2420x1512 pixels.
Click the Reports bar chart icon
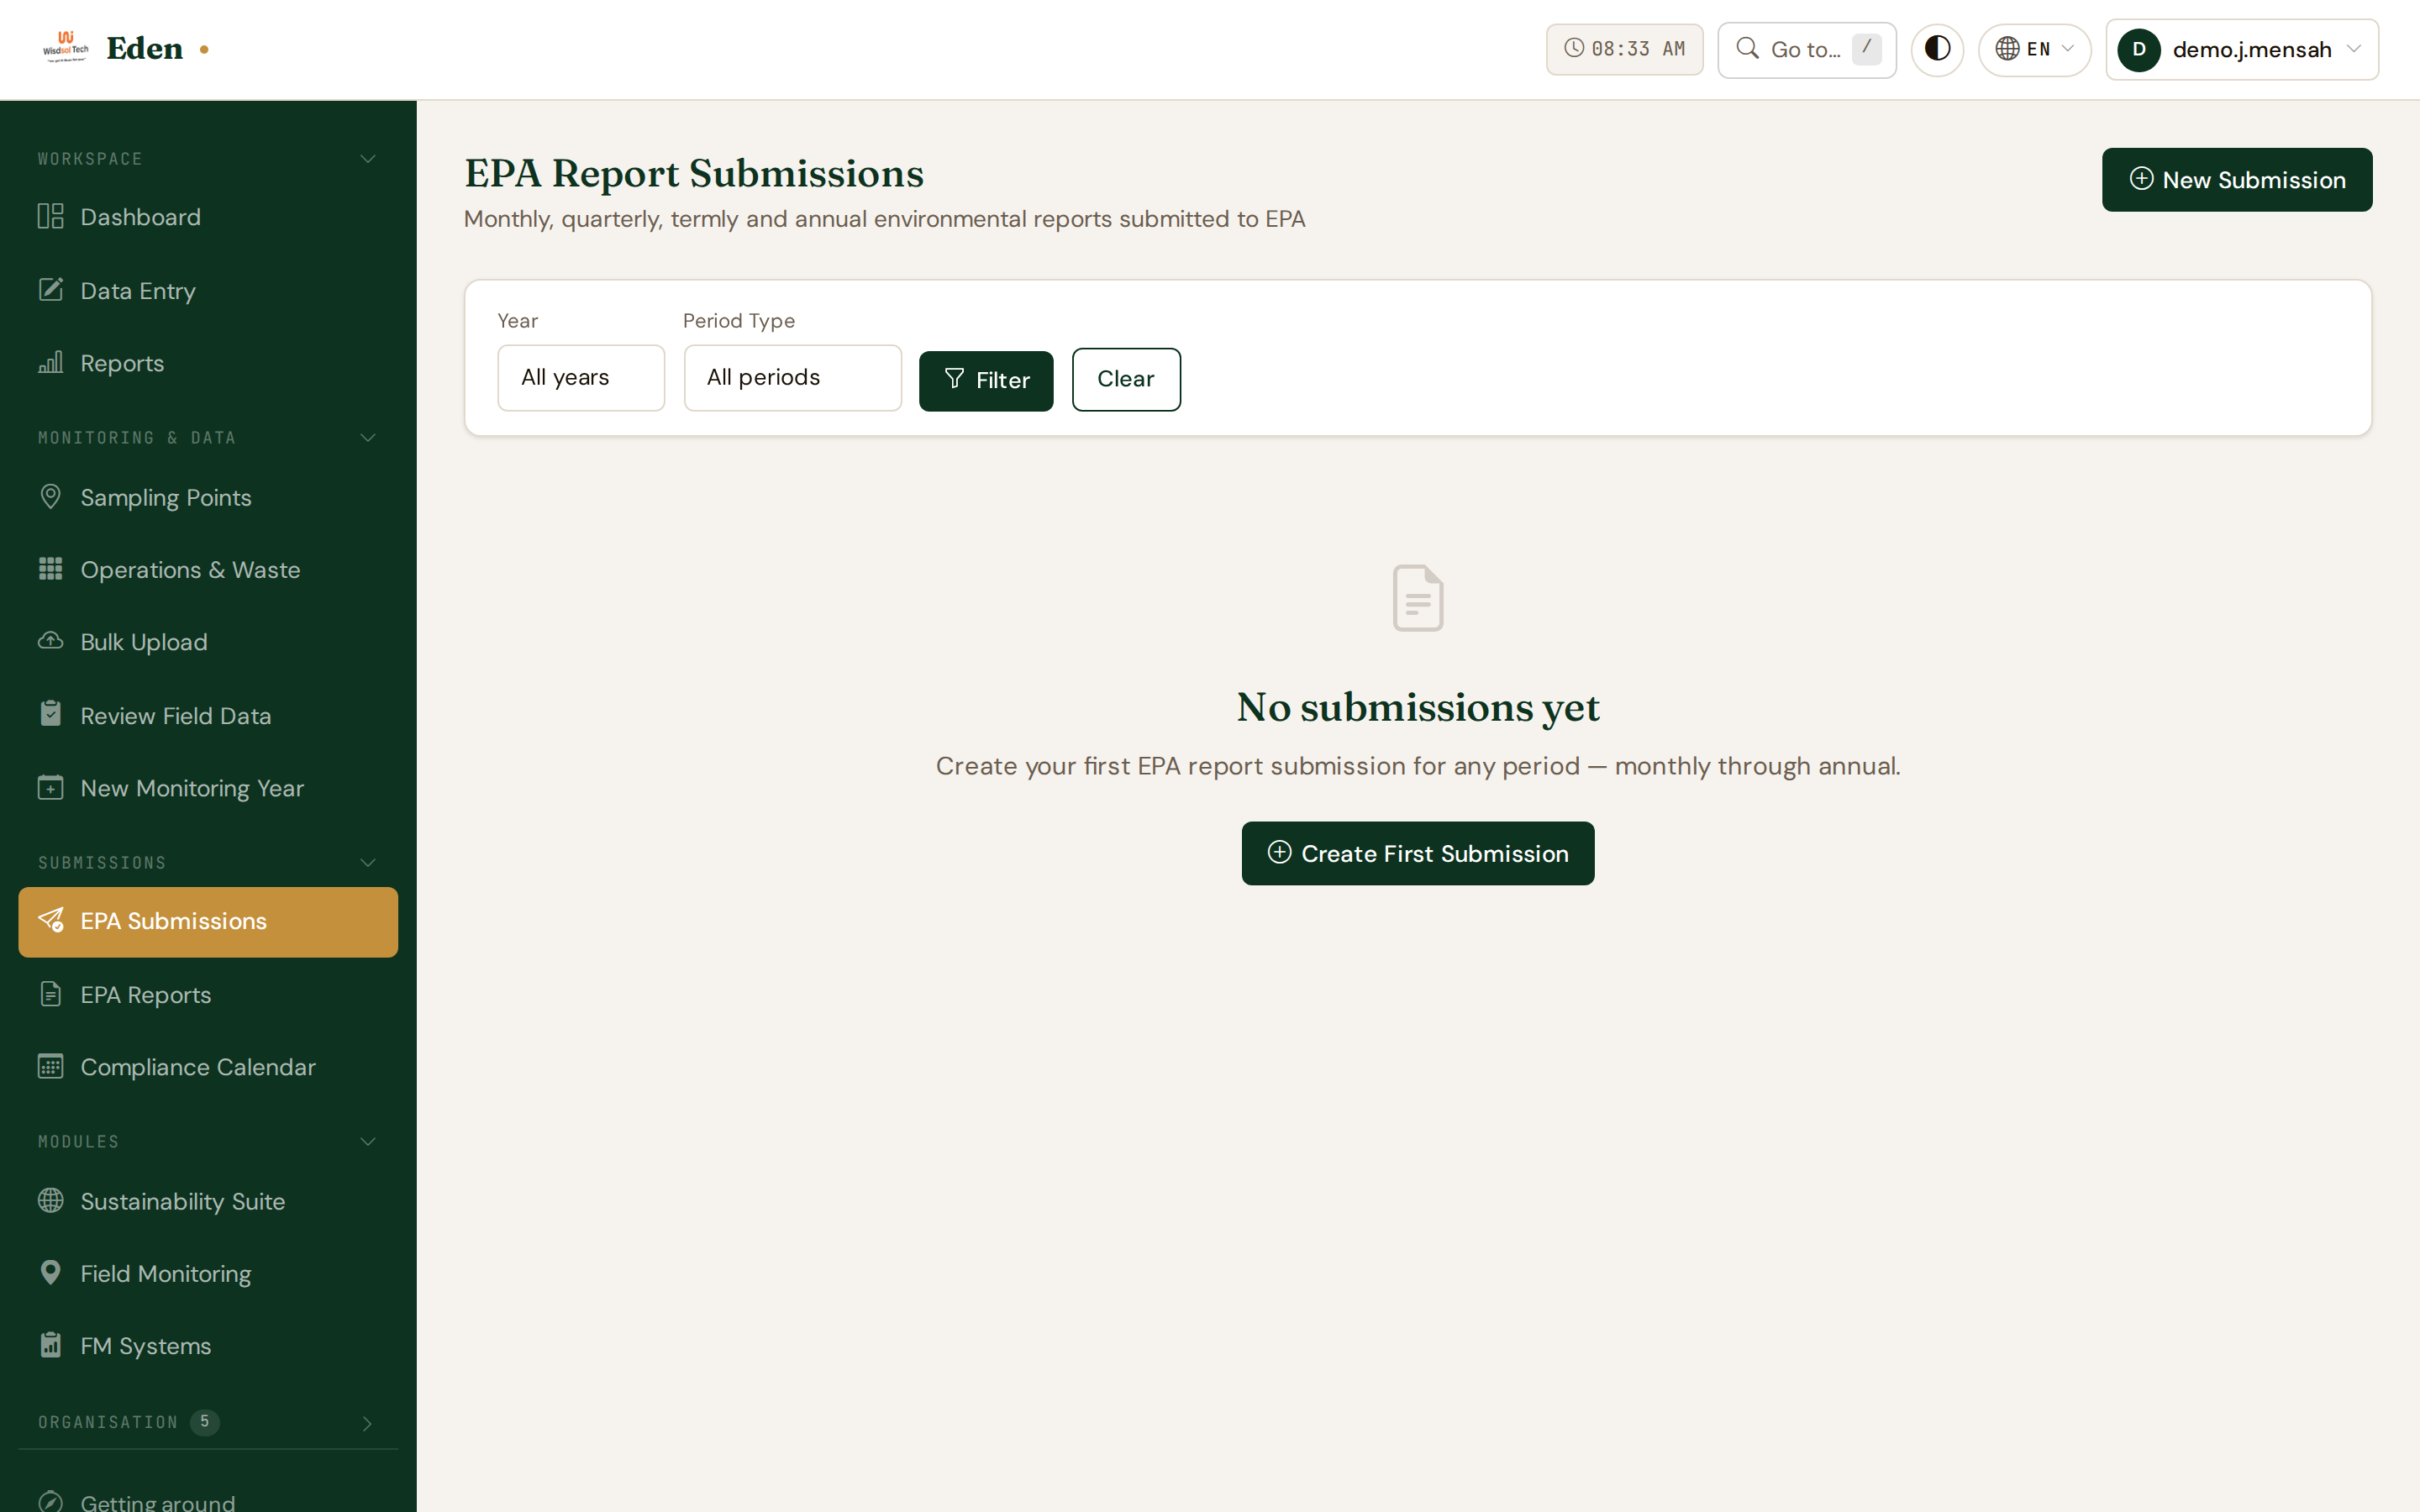coord(50,362)
